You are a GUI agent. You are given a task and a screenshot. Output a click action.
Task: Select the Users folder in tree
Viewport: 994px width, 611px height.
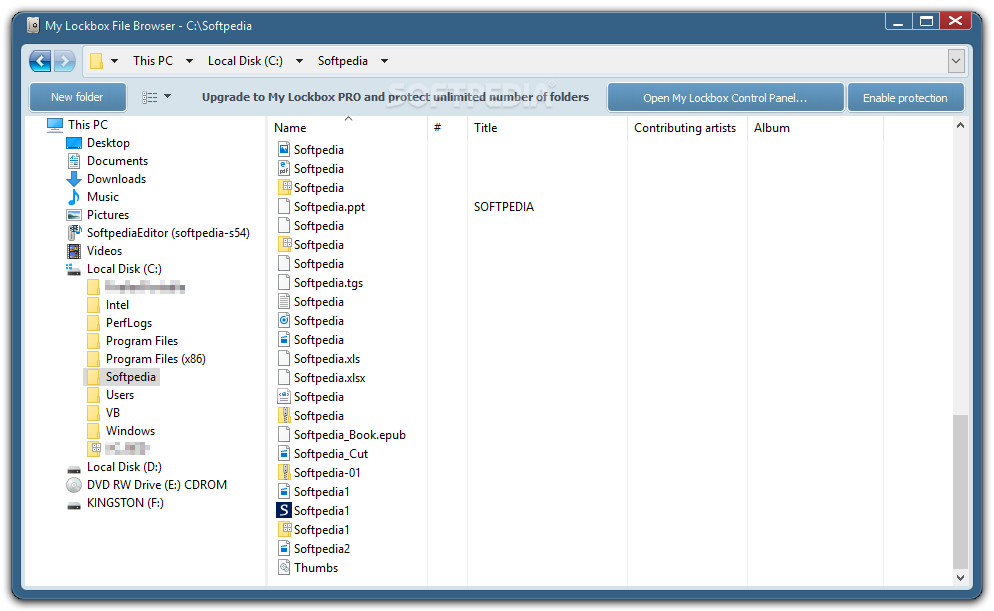click(x=120, y=395)
